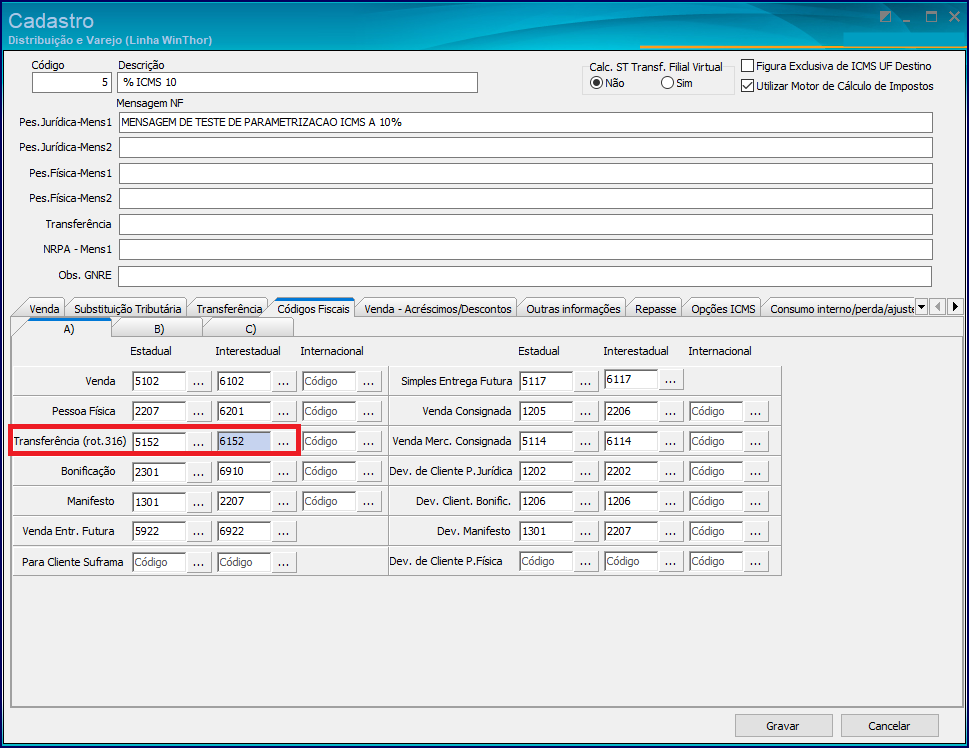The width and height of the screenshot is (969, 748).
Task: Open lookup for Venda Consignada Estadual 1205
Action: [585, 411]
